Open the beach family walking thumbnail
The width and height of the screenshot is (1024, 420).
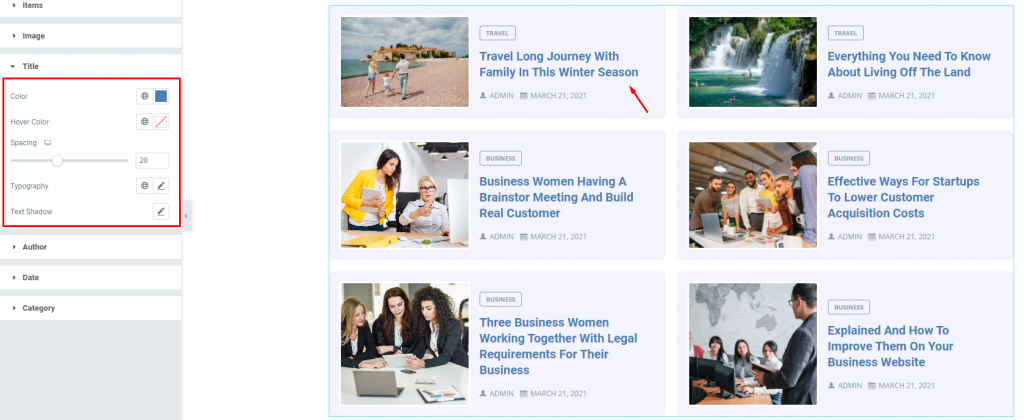point(405,62)
